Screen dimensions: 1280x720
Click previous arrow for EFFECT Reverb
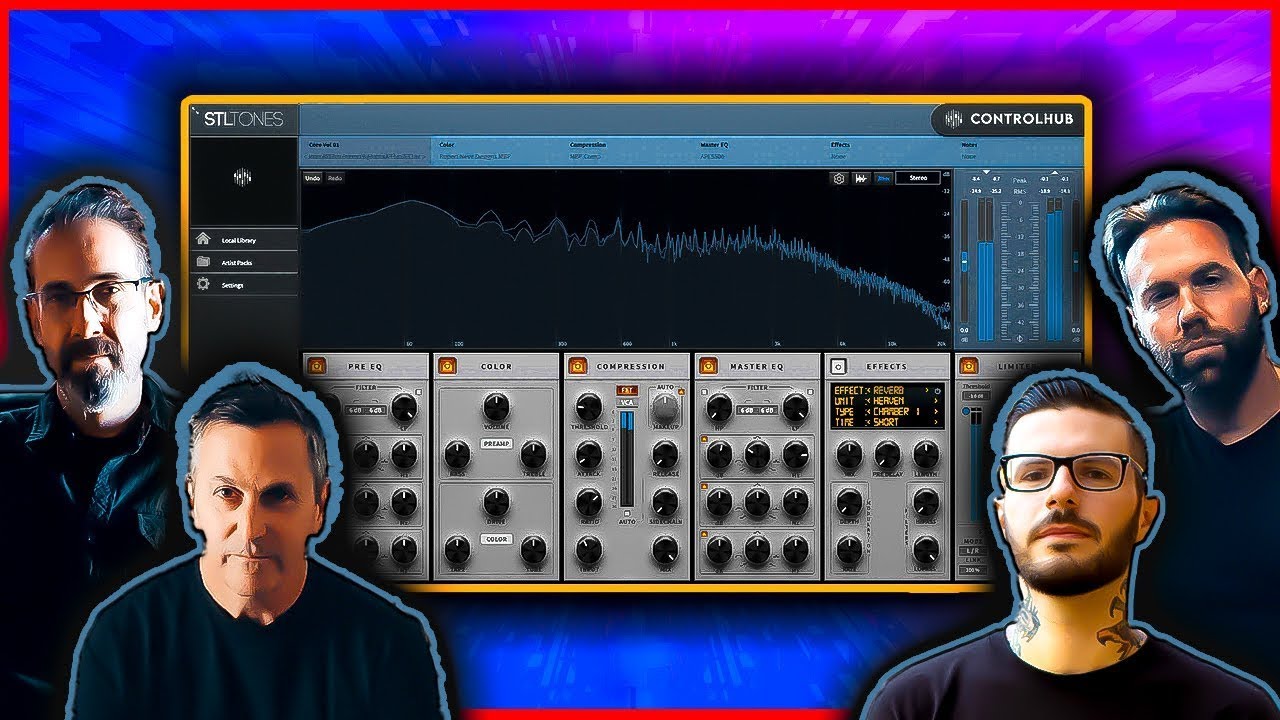click(x=868, y=390)
